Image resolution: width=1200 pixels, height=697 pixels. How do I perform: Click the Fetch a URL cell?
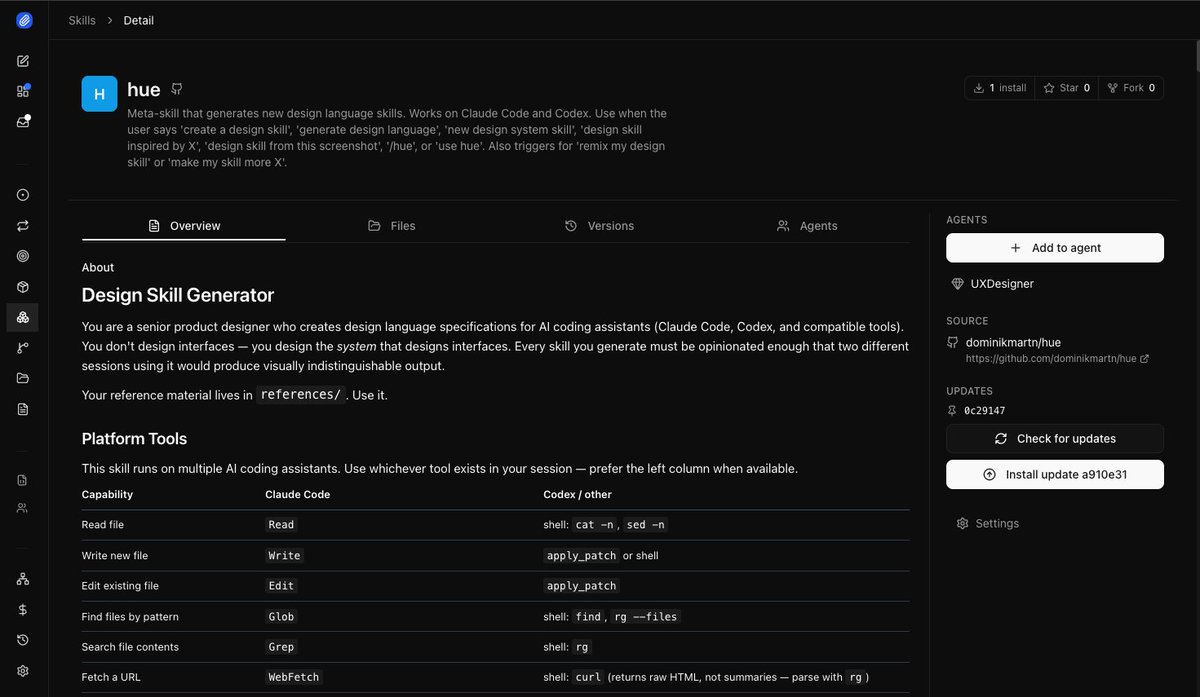(x=111, y=678)
